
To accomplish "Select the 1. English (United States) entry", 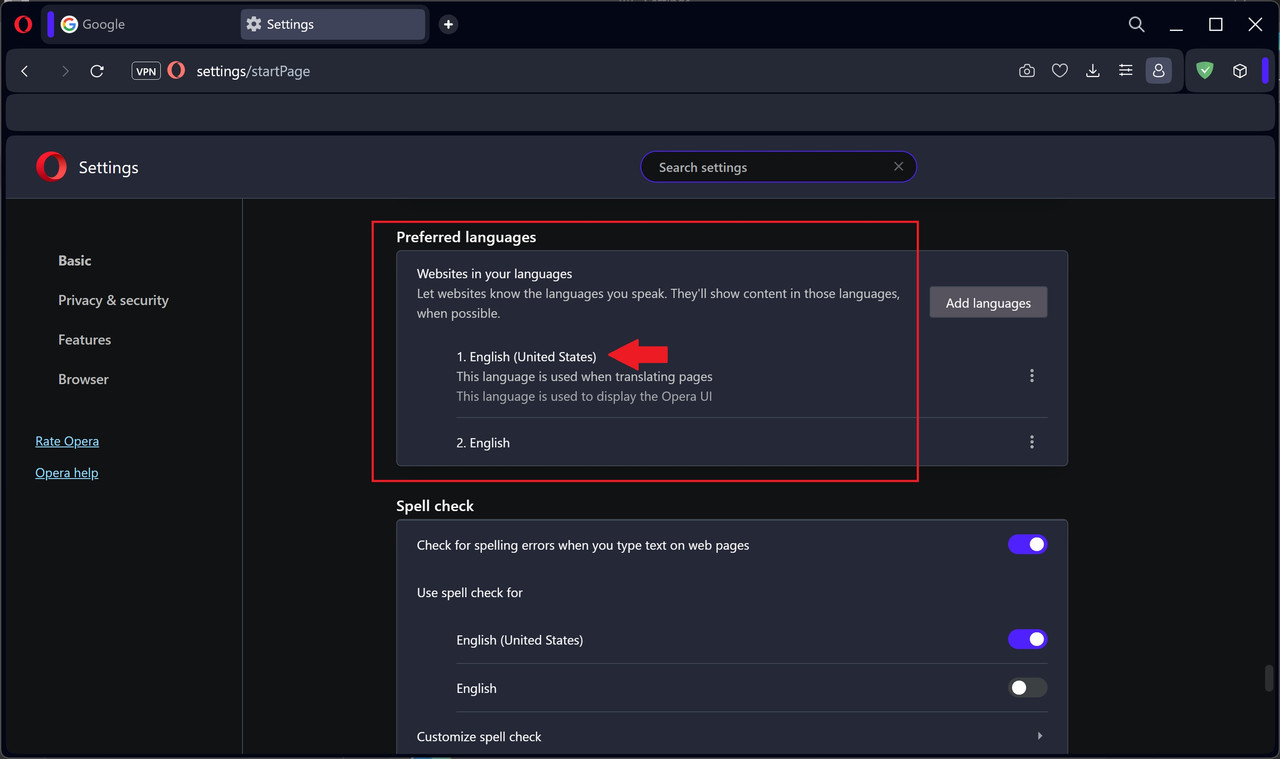I will (x=526, y=357).
